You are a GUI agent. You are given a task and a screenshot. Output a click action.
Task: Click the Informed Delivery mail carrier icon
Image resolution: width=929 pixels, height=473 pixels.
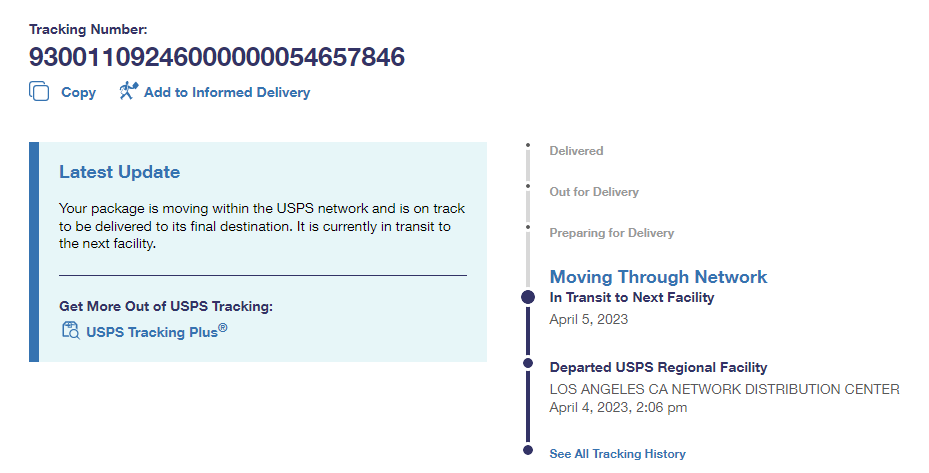(x=127, y=91)
